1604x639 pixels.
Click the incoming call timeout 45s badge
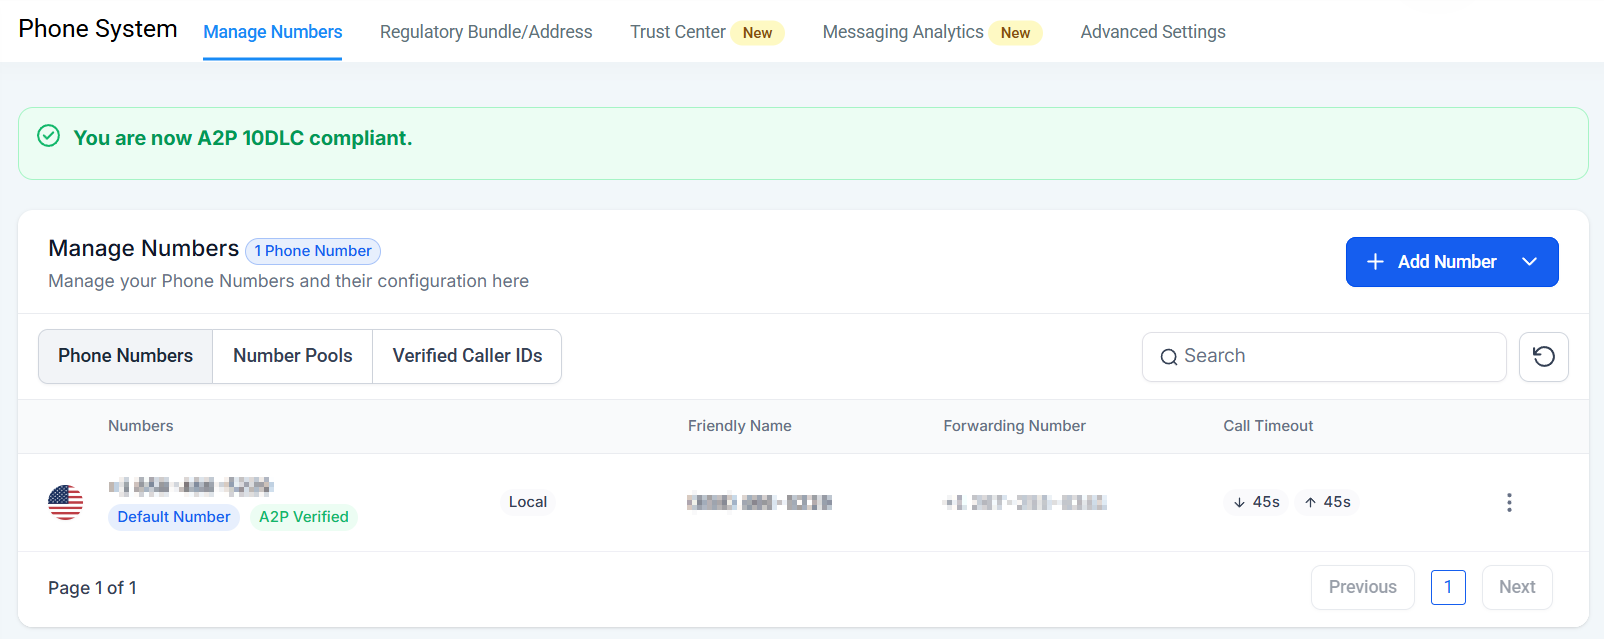click(1256, 502)
